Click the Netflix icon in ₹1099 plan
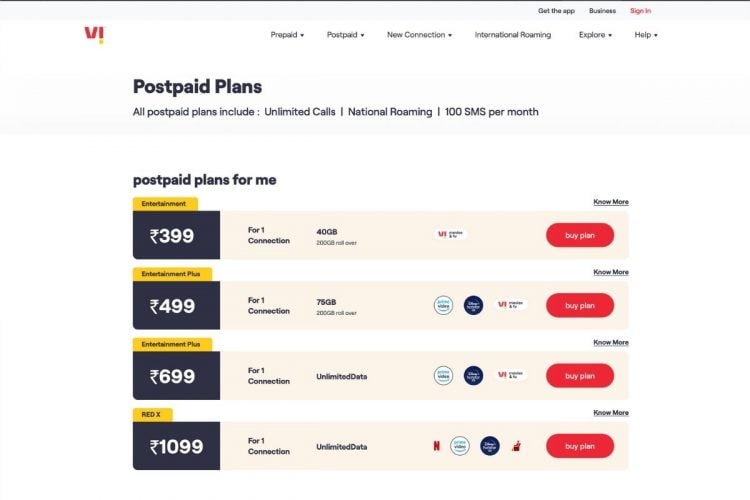750x500 pixels. click(x=436, y=446)
